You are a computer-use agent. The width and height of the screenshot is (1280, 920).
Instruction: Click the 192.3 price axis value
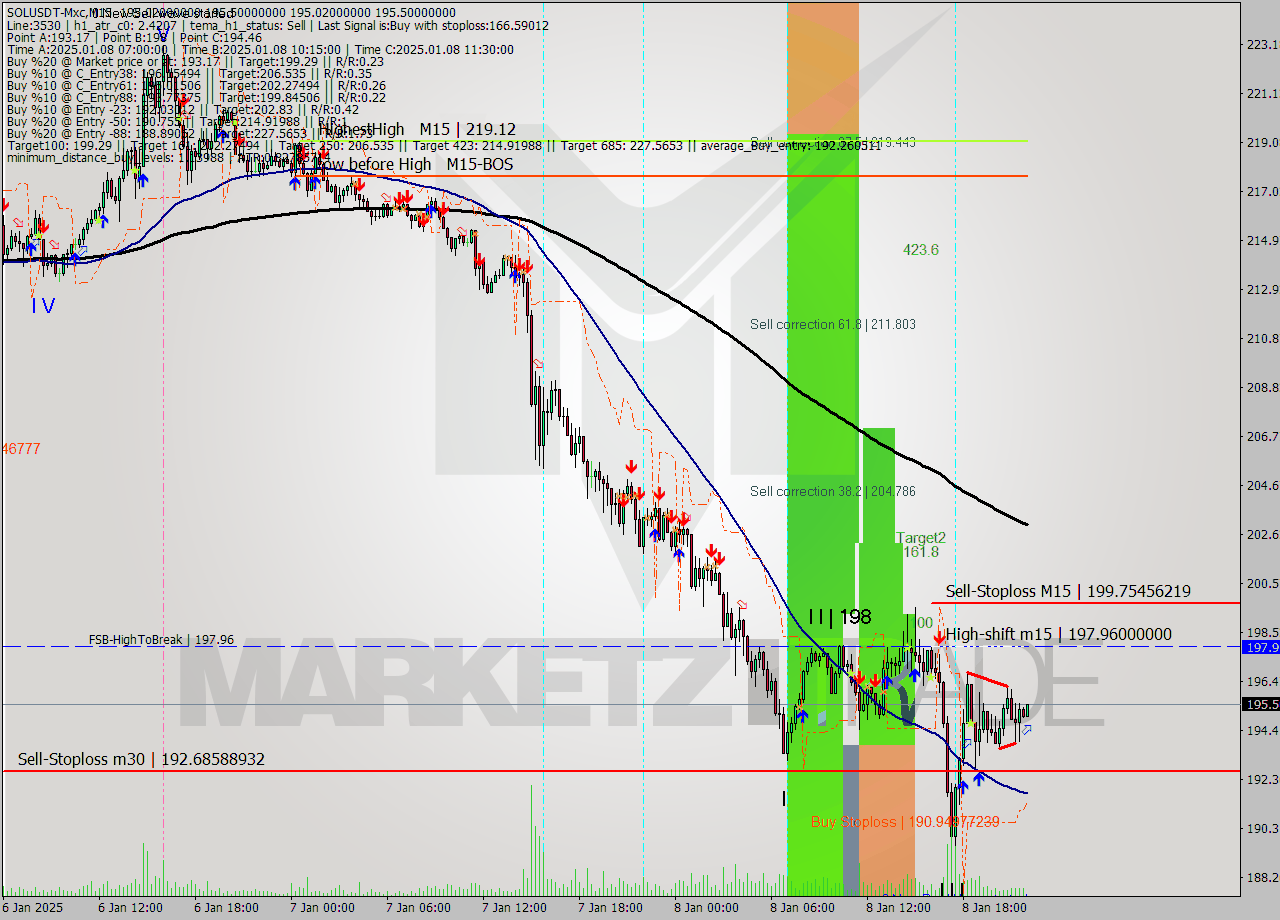(x=1263, y=779)
